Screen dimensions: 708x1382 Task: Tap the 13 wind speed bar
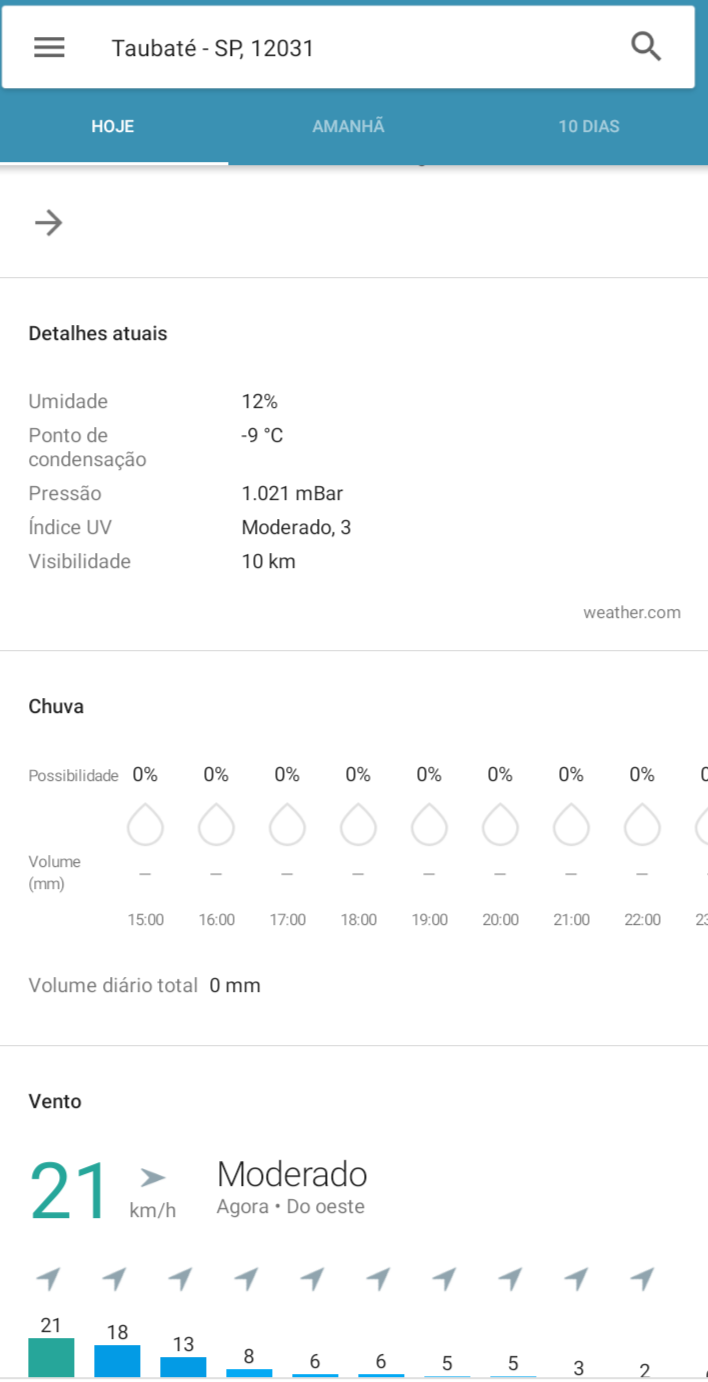(183, 1367)
